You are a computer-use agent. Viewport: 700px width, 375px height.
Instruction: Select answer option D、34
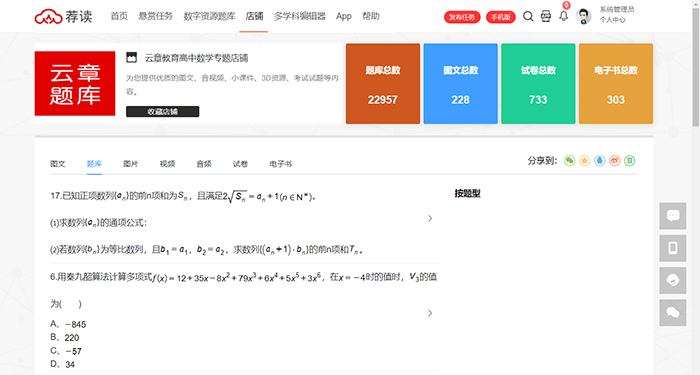62,364
